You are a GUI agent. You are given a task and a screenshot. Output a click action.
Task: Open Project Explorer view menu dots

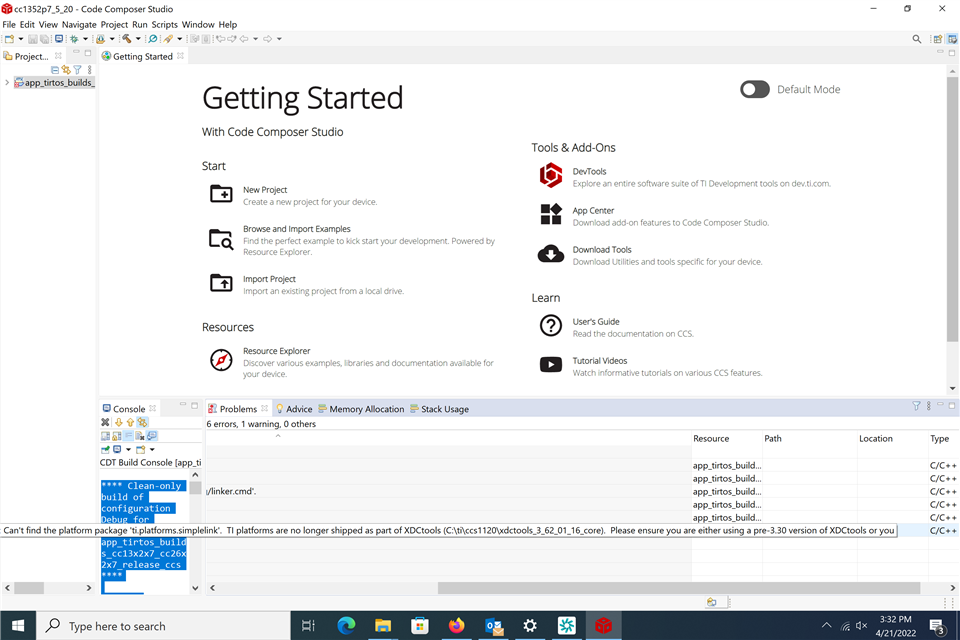(x=89, y=70)
